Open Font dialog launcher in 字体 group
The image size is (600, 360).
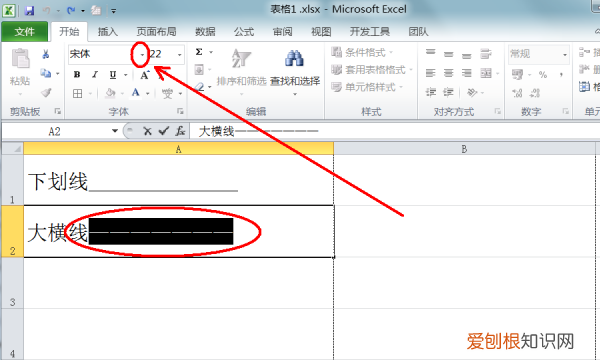click(180, 111)
